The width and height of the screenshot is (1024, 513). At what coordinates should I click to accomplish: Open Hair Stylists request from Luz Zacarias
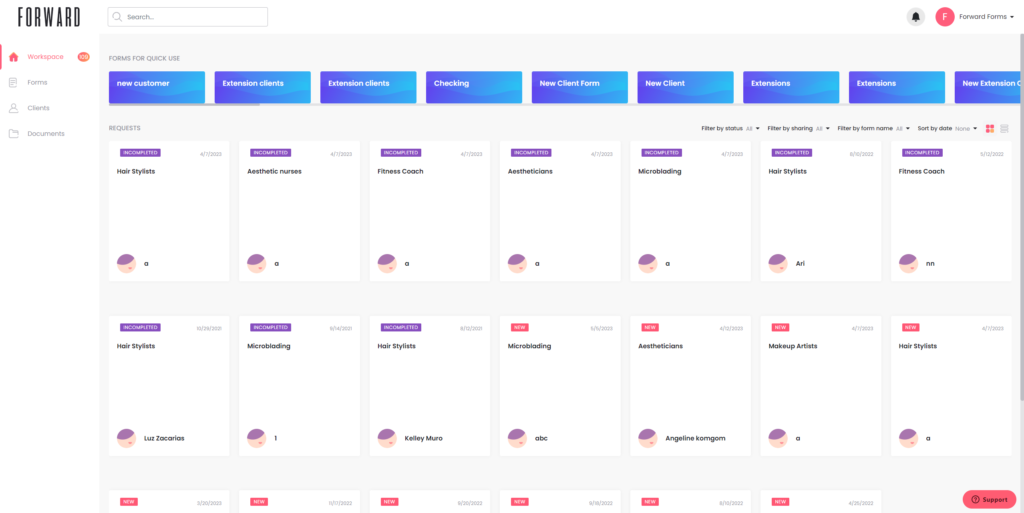[x=169, y=386]
